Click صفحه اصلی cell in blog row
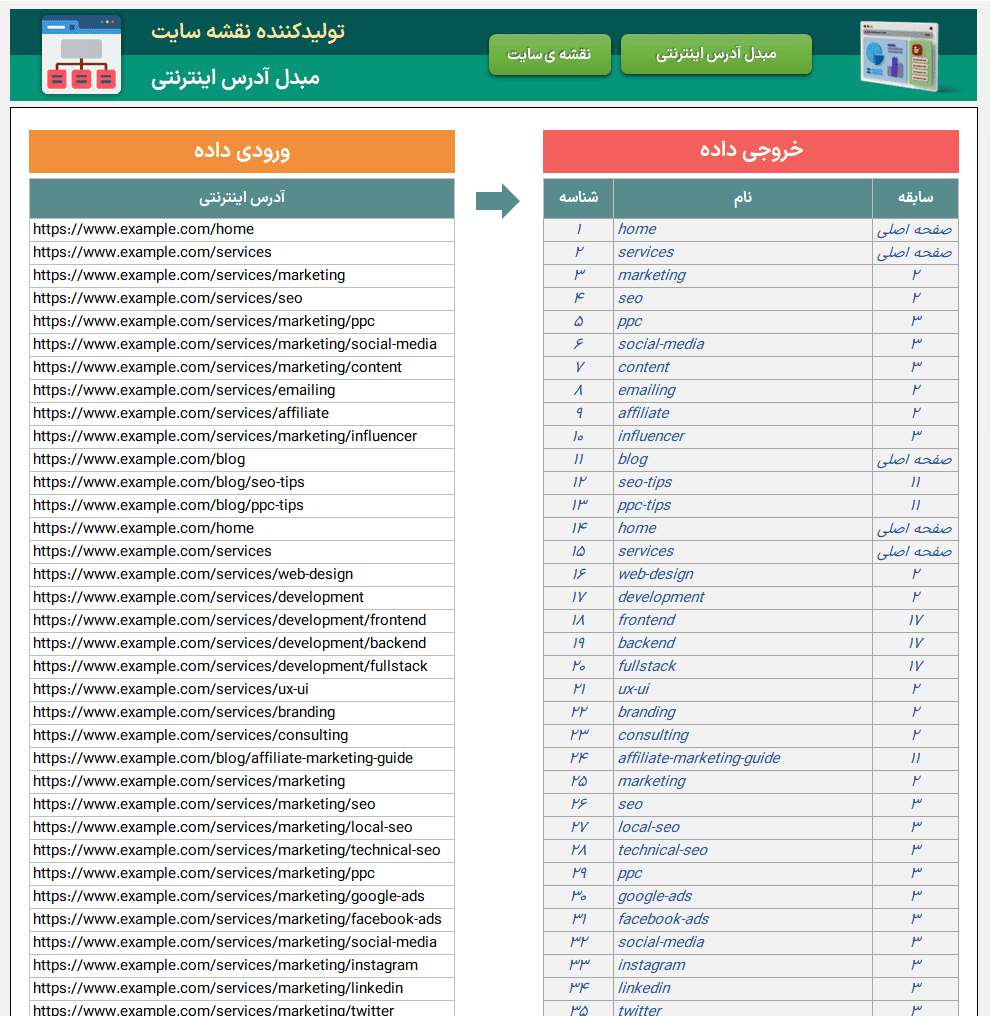The image size is (990, 1016). [x=915, y=459]
